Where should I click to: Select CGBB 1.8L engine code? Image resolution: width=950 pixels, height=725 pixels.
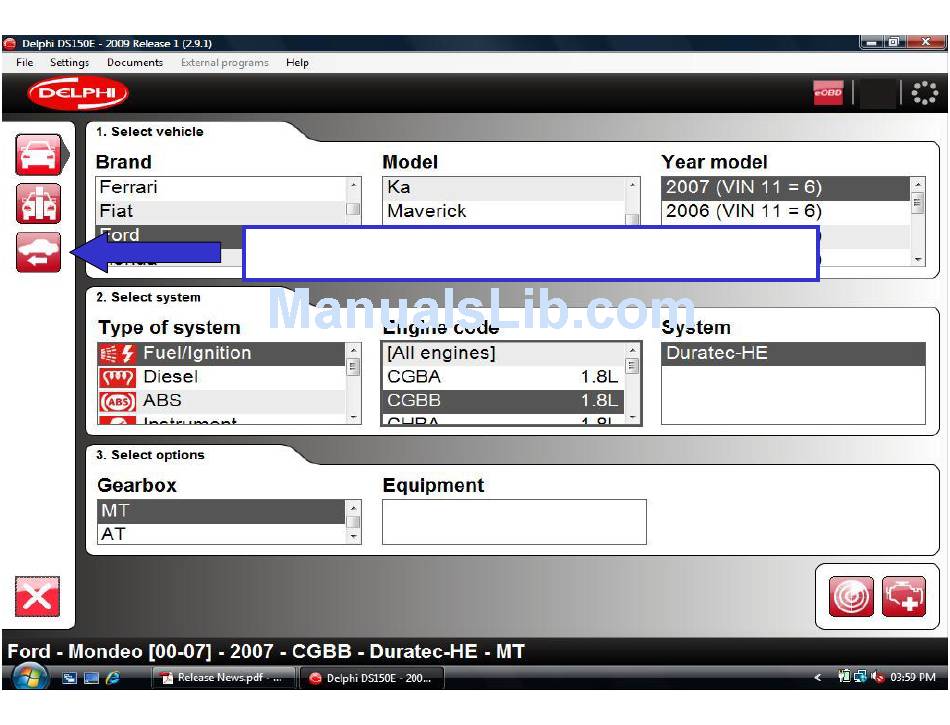pyautogui.click(x=503, y=401)
